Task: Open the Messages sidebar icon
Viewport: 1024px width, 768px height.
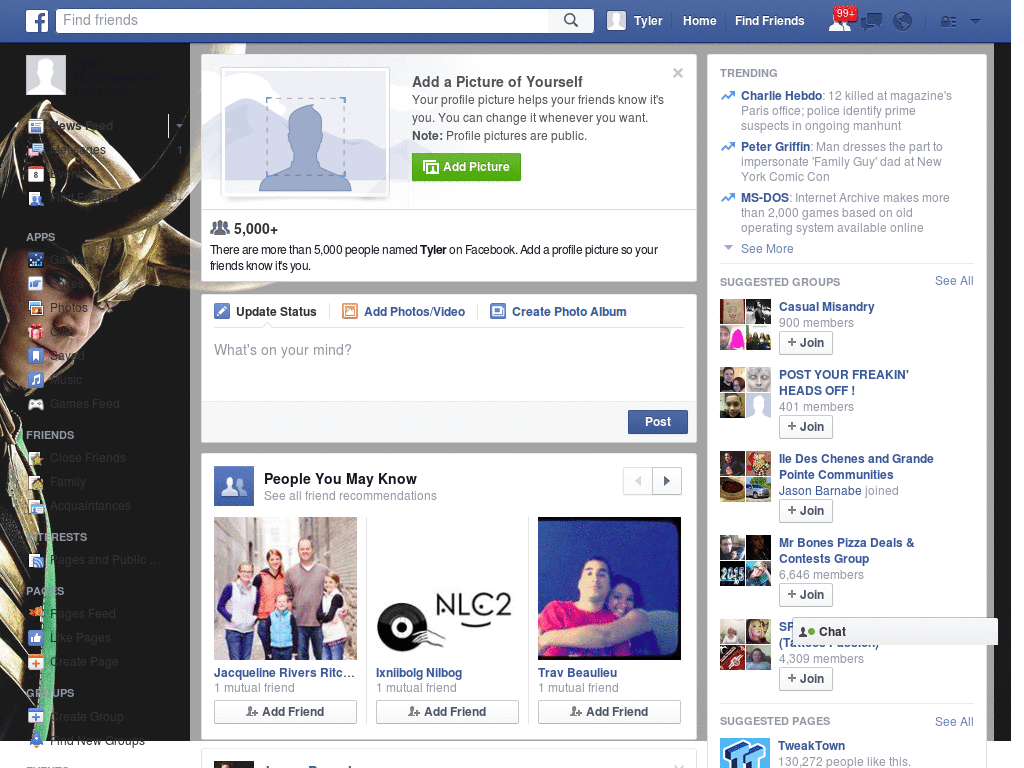Action: point(36,150)
